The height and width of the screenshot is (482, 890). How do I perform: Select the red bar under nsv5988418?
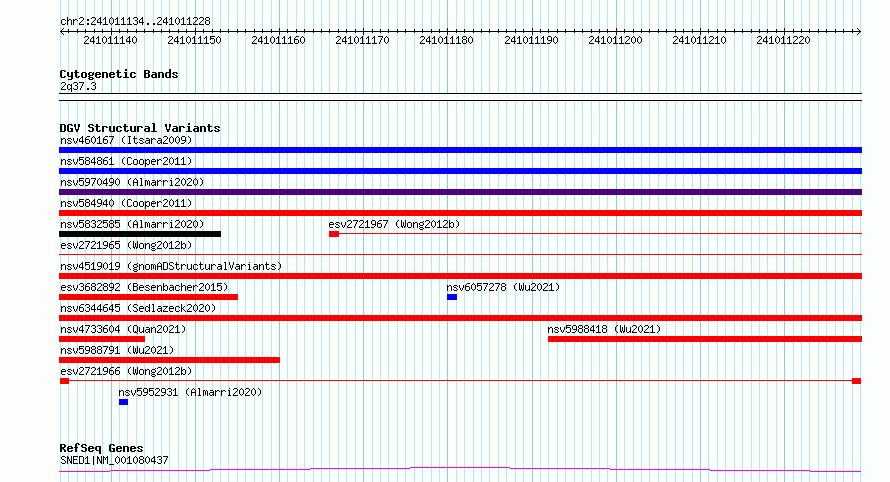coord(705,339)
